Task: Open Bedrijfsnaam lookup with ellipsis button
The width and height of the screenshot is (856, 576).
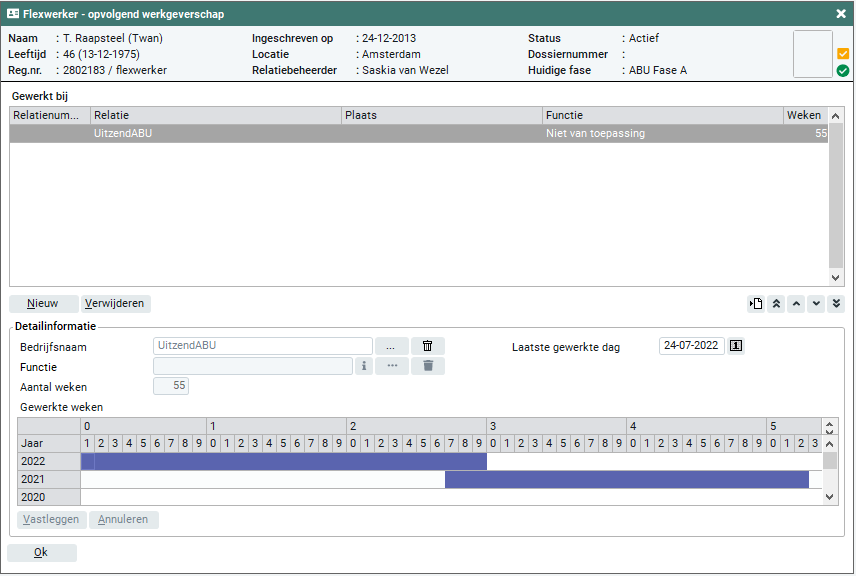Action: 391,346
